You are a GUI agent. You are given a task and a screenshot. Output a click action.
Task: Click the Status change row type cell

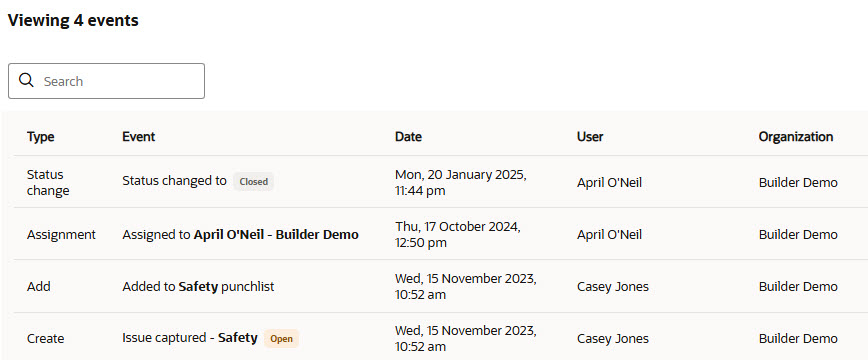tap(48, 182)
